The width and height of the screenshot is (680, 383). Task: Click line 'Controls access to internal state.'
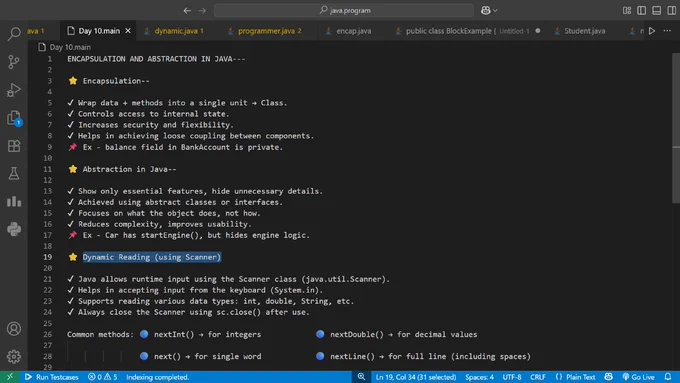click(149, 114)
